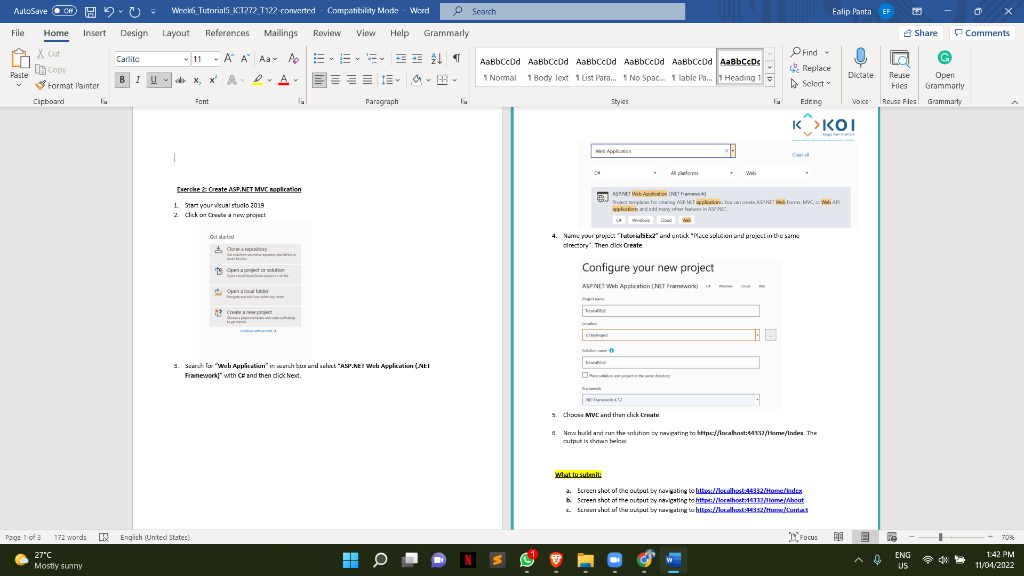Screen dimensions: 1024x576
Task: Toggle Bold formatting
Action: 122,80
